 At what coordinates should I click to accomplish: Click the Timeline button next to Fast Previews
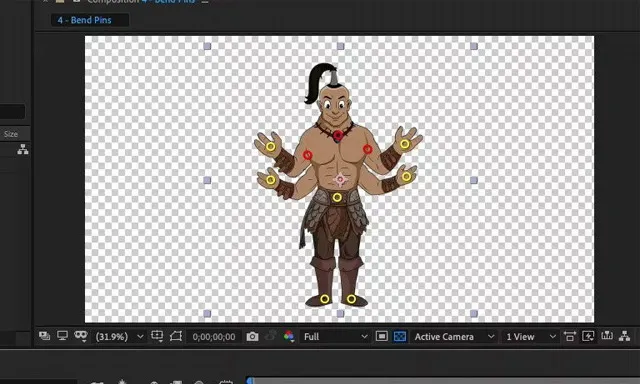[607, 336]
